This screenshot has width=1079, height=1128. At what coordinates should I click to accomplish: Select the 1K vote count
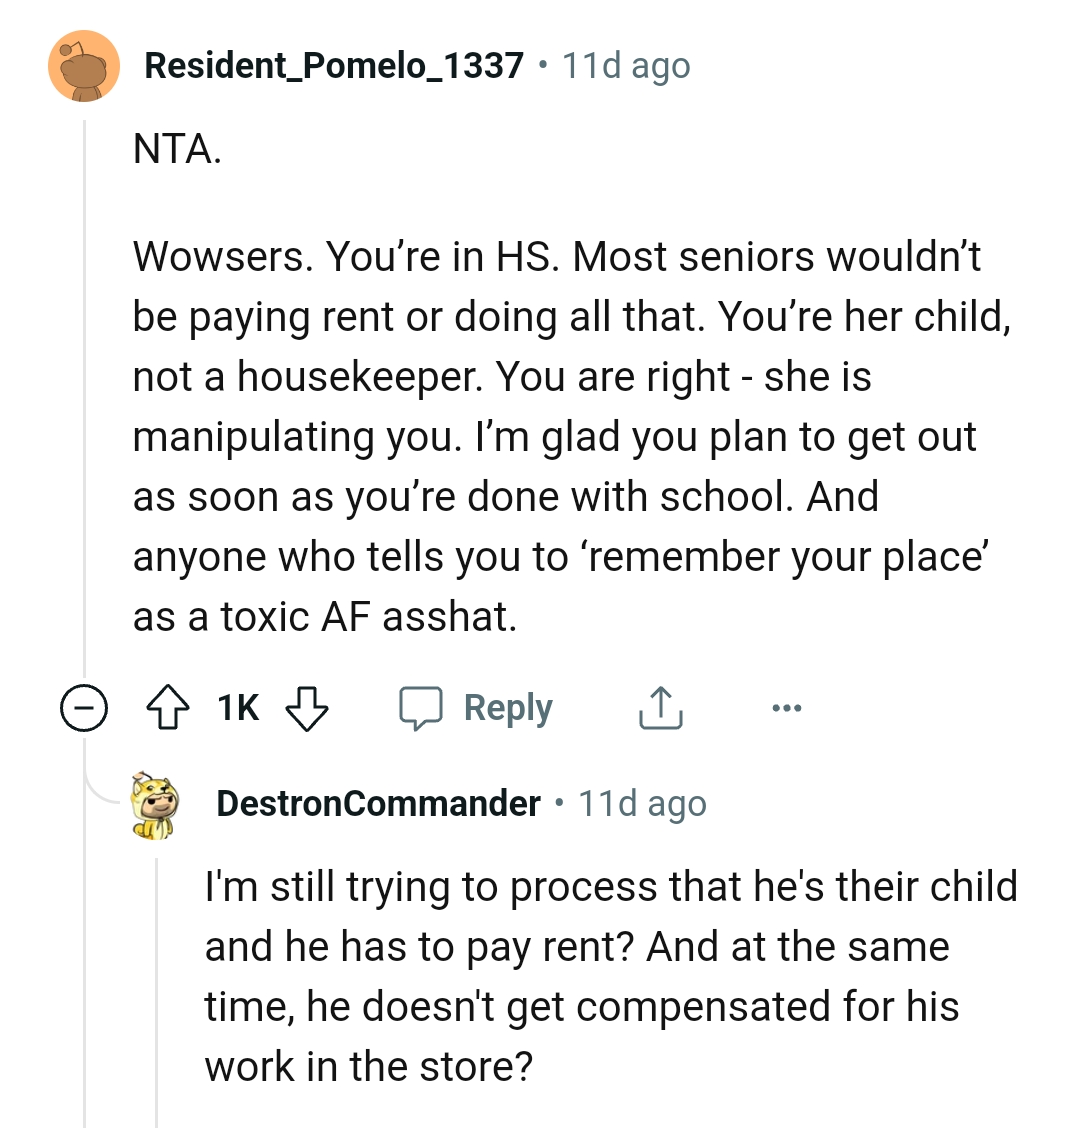point(237,707)
